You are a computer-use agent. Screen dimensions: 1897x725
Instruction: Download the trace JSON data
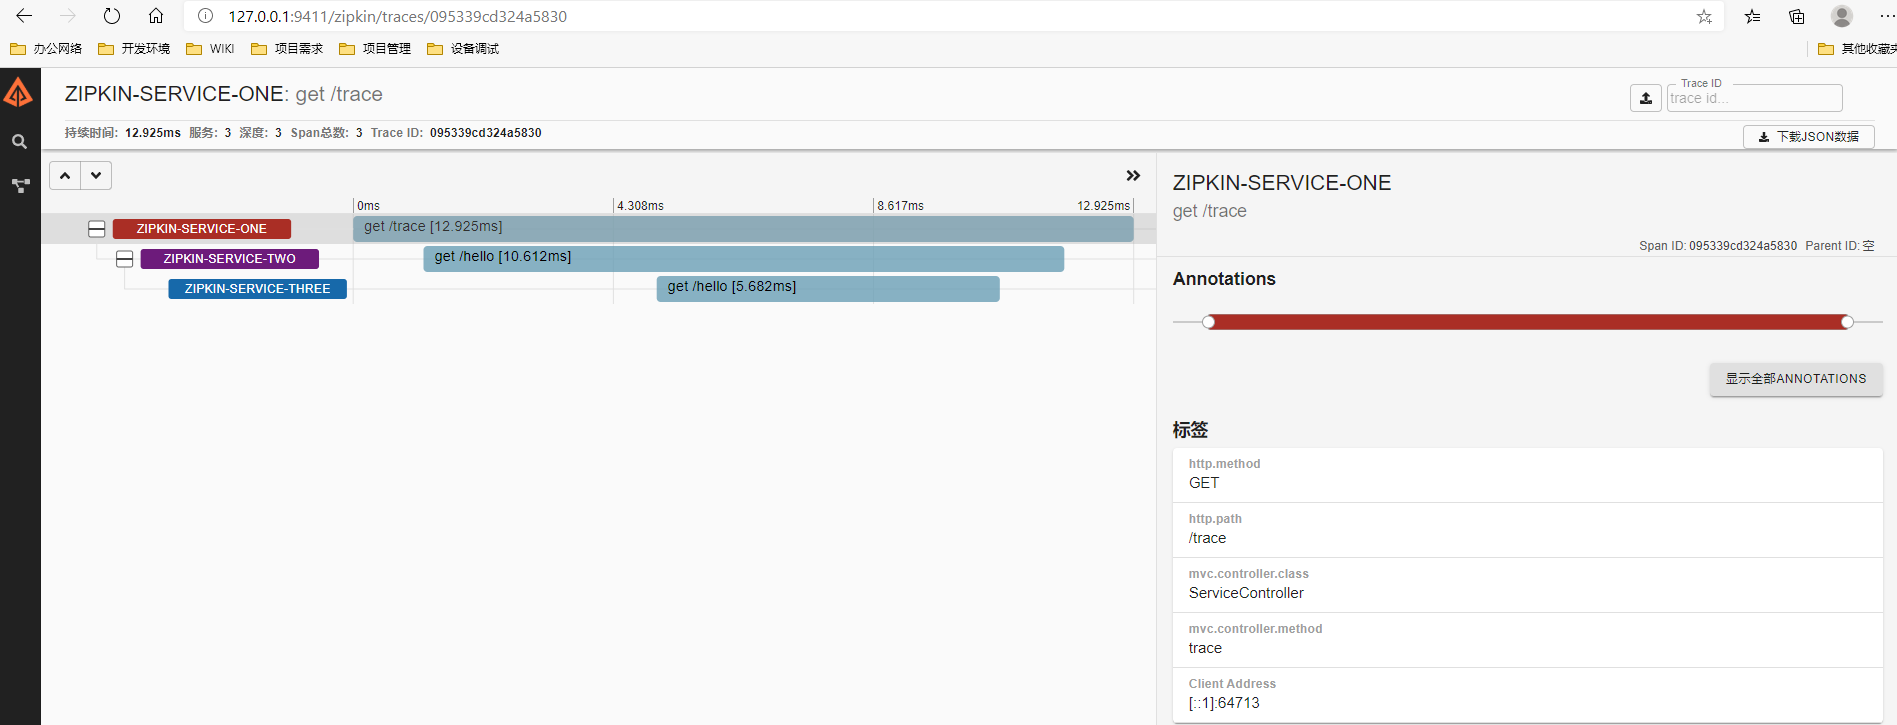coord(1809,137)
